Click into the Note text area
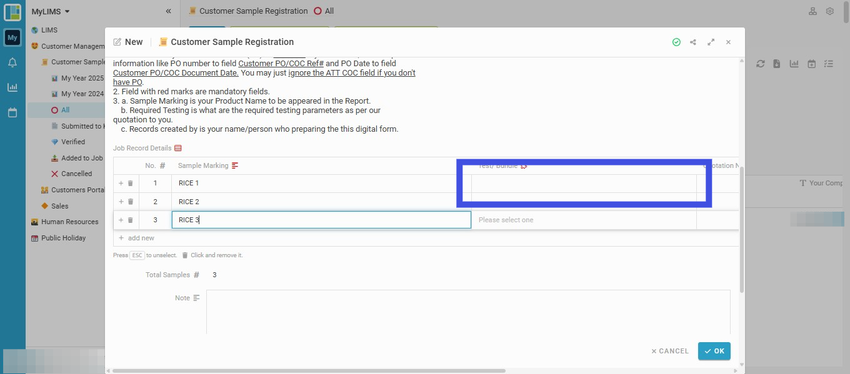 (468, 312)
